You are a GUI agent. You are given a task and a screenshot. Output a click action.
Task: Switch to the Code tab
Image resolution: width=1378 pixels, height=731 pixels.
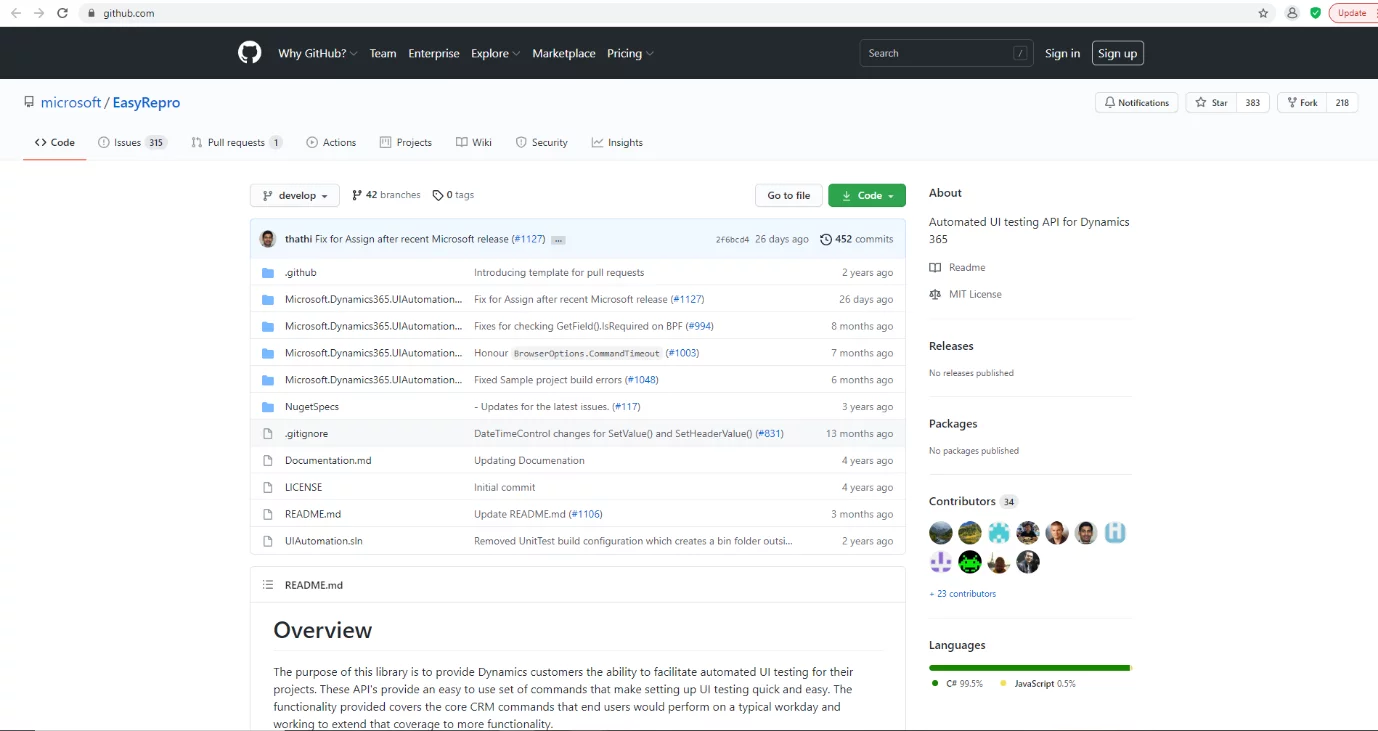point(55,143)
